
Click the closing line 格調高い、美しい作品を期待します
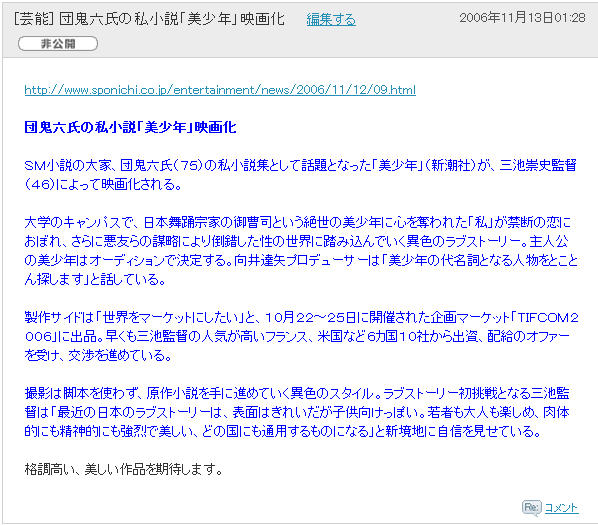pyautogui.click(x=124, y=469)
